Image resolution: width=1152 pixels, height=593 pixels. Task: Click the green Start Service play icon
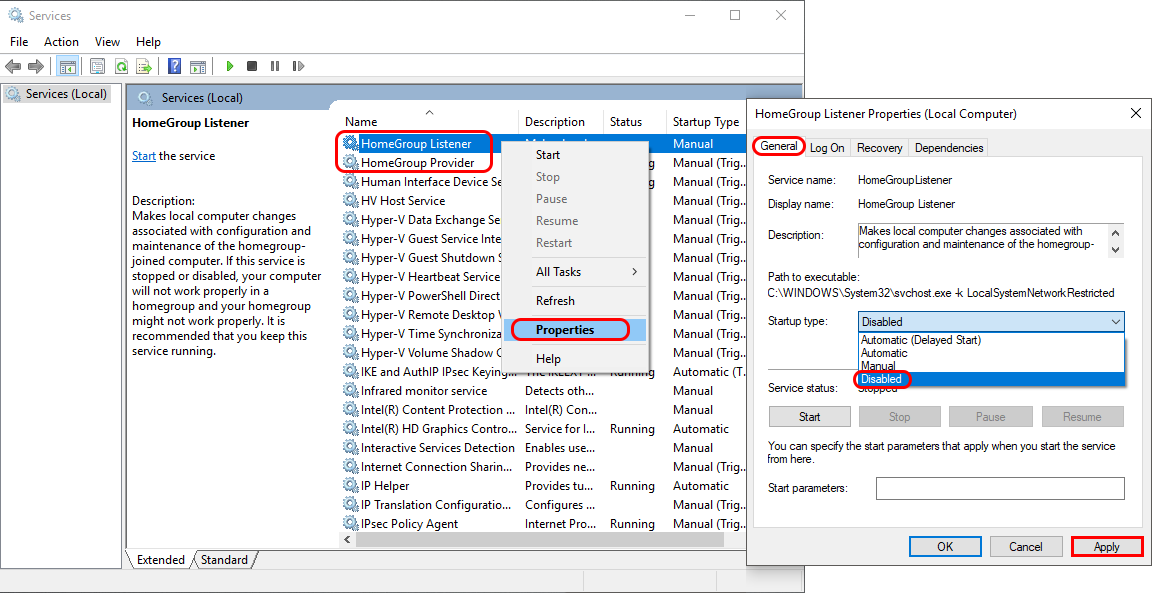coord(230,66)
